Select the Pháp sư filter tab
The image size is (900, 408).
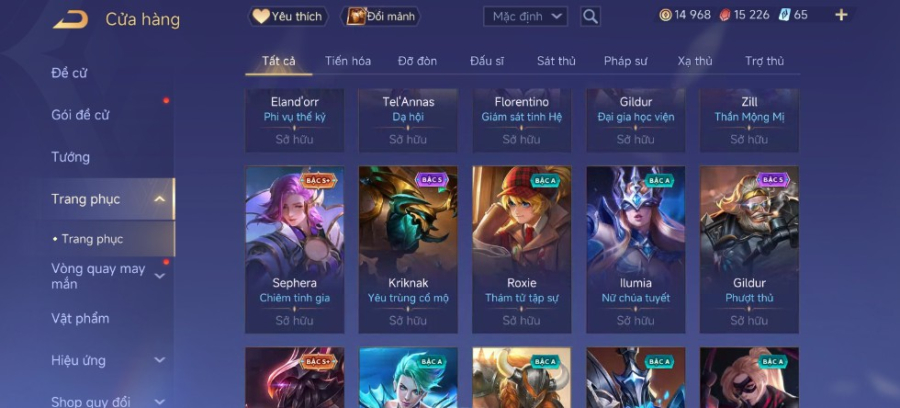625,61
